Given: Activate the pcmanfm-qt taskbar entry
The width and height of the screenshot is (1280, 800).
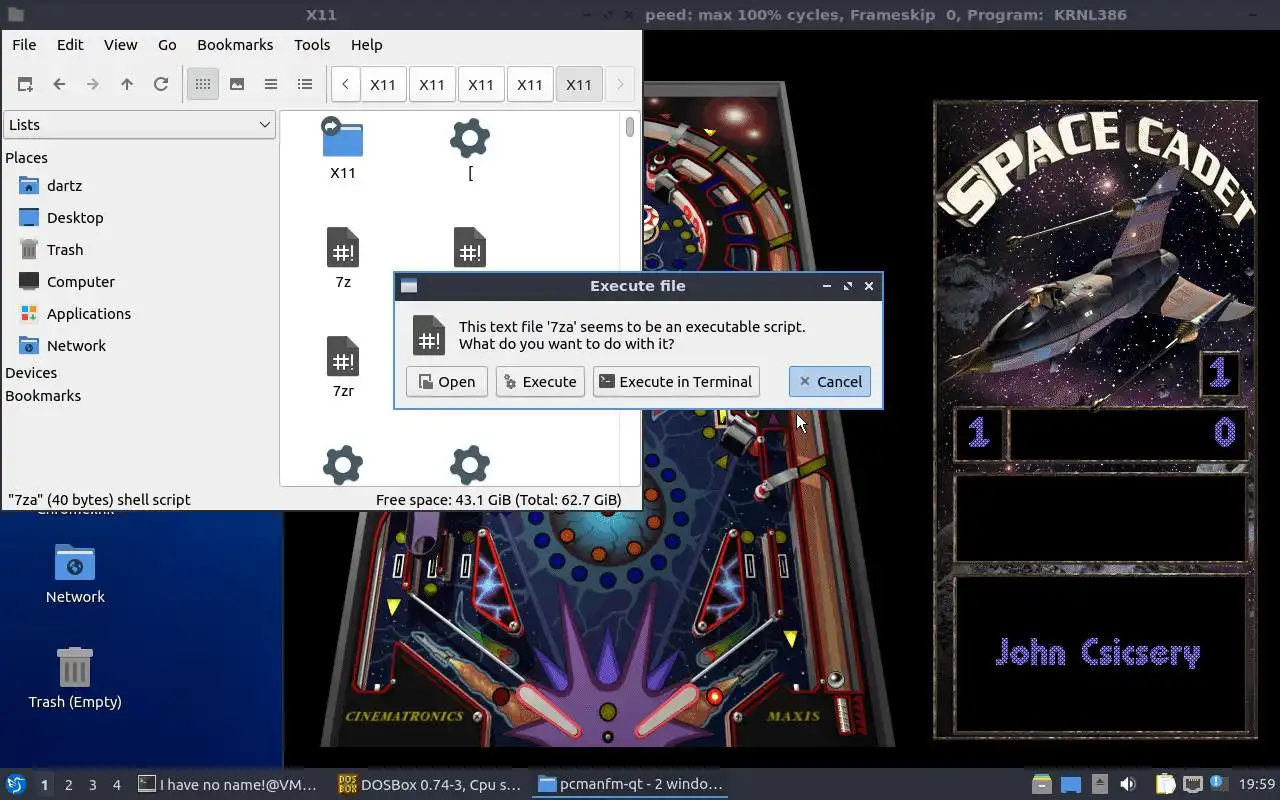Looking at the screenshot, I should (x=632, y=785).
